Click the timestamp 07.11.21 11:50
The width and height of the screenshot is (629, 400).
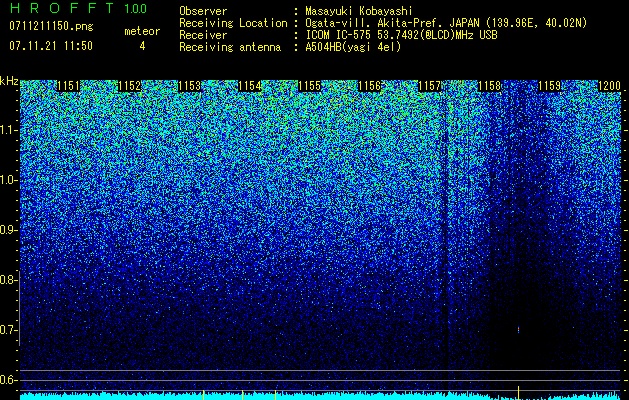[51, 46]
